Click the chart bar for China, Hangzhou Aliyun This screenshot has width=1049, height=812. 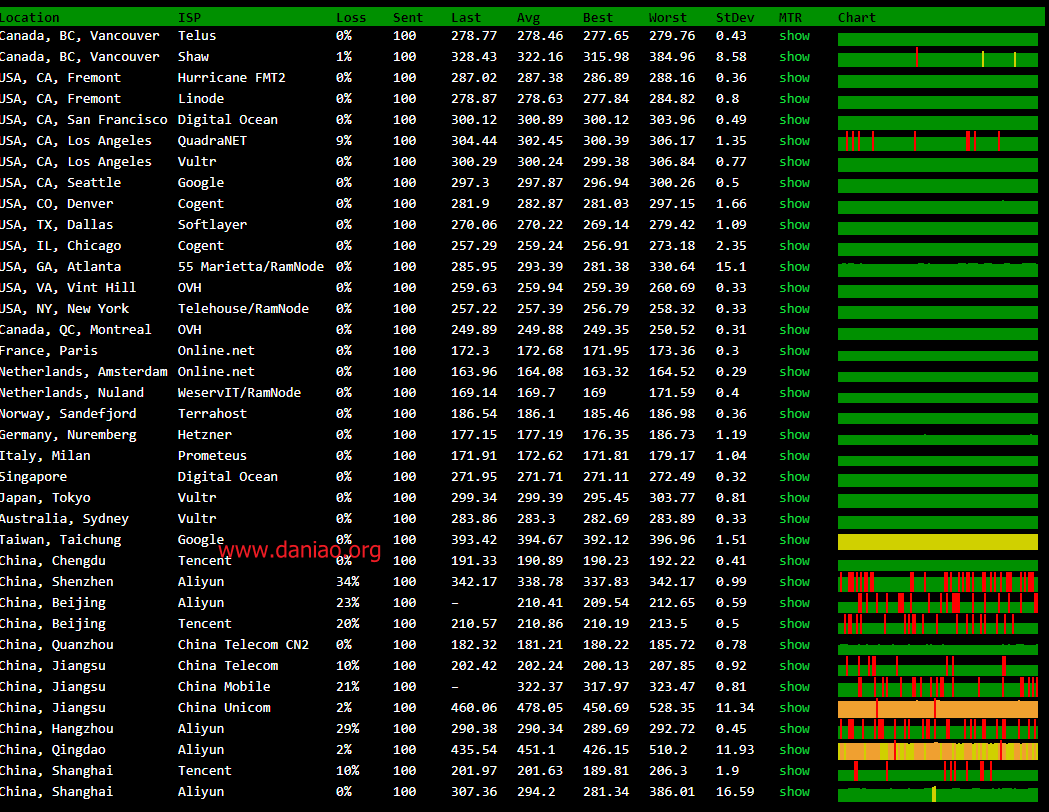937,730
